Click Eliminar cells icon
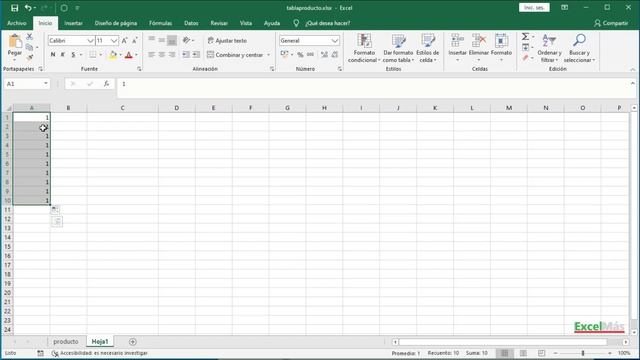Viewport: 640px width, 360px height. (x=479, y=41)
